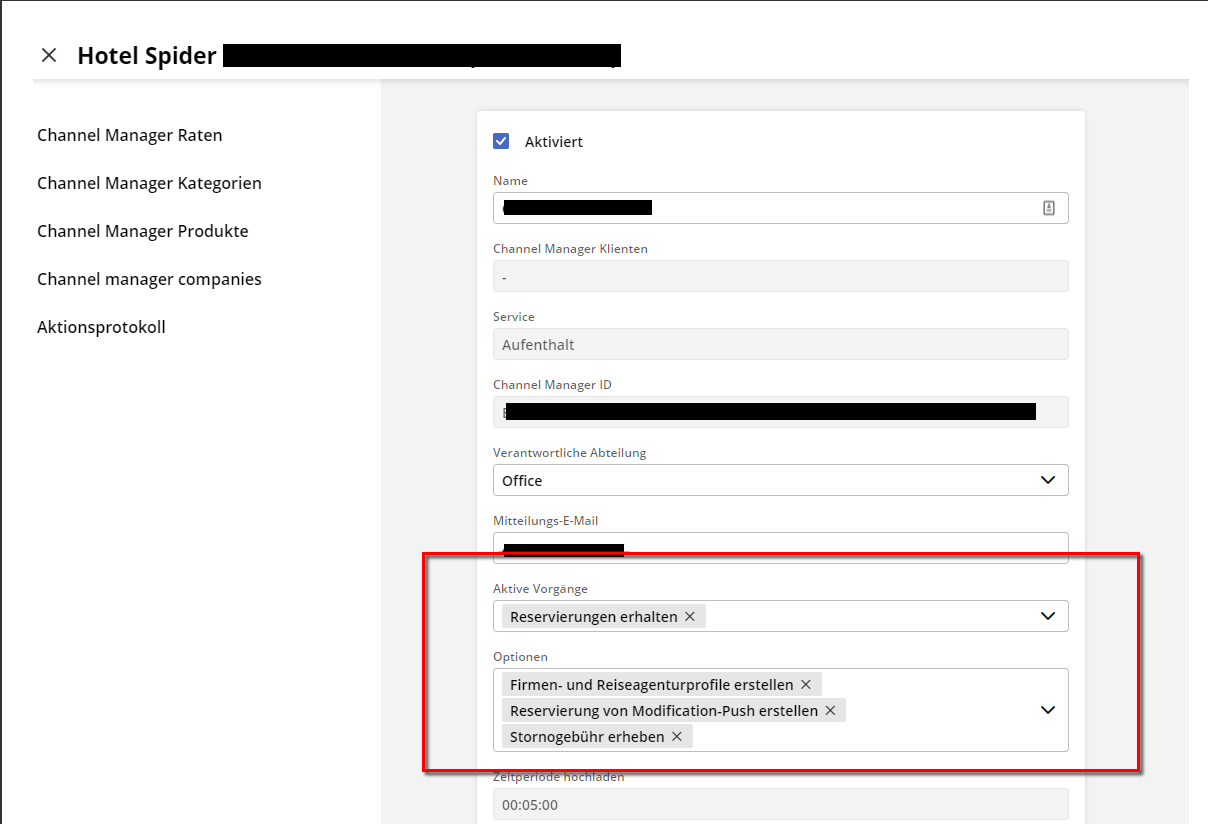Image resolution: width=1208 pixels, height=824 pixels.
Task: Uncheck the Aktiviert checkbox
Action: (x=501, y=141)
